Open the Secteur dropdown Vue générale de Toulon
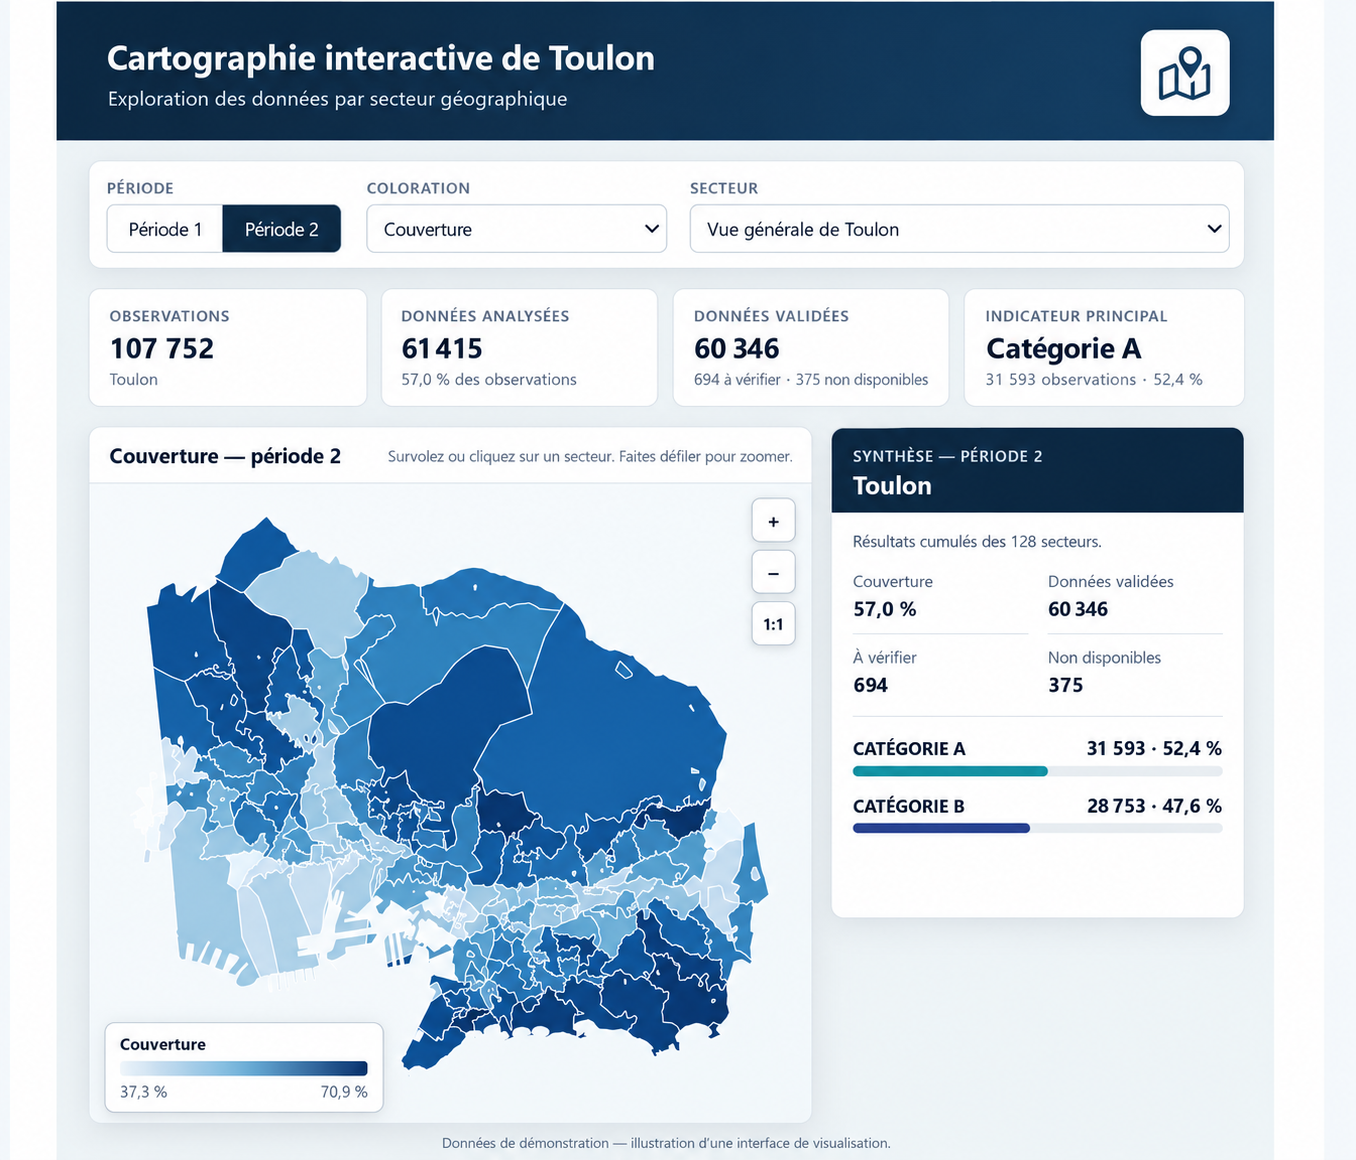Screen dimensions: 1356x1160 (959, 229)
